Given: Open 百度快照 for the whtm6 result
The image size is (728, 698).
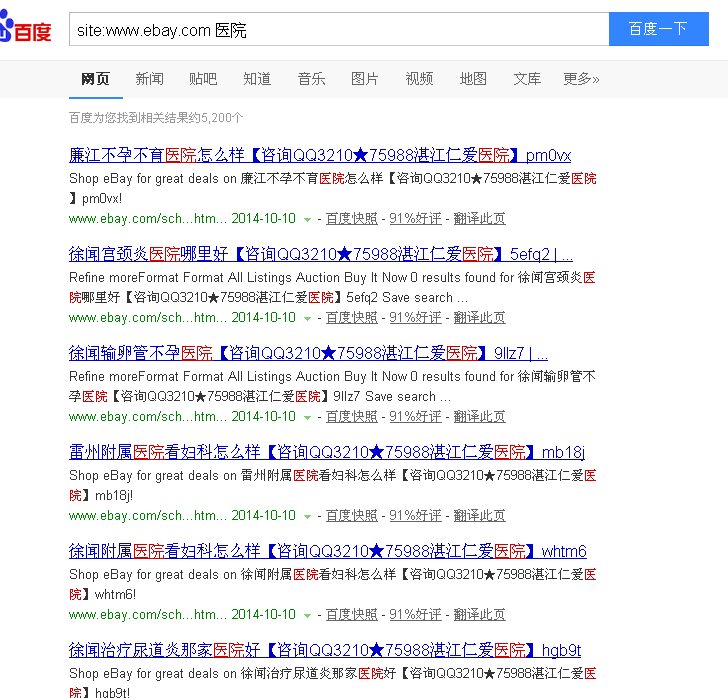Looking at the screenshot, I should pyautogui.click(x=352, y=614).
